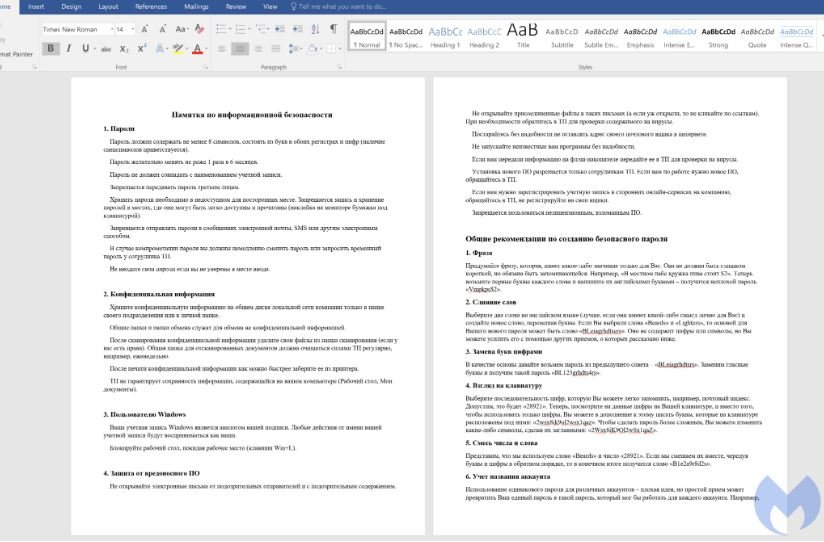Expand highlight color dropdown arrow
Image resolution: width=824 pixels, height=542 pixels.
coord(187,49)
